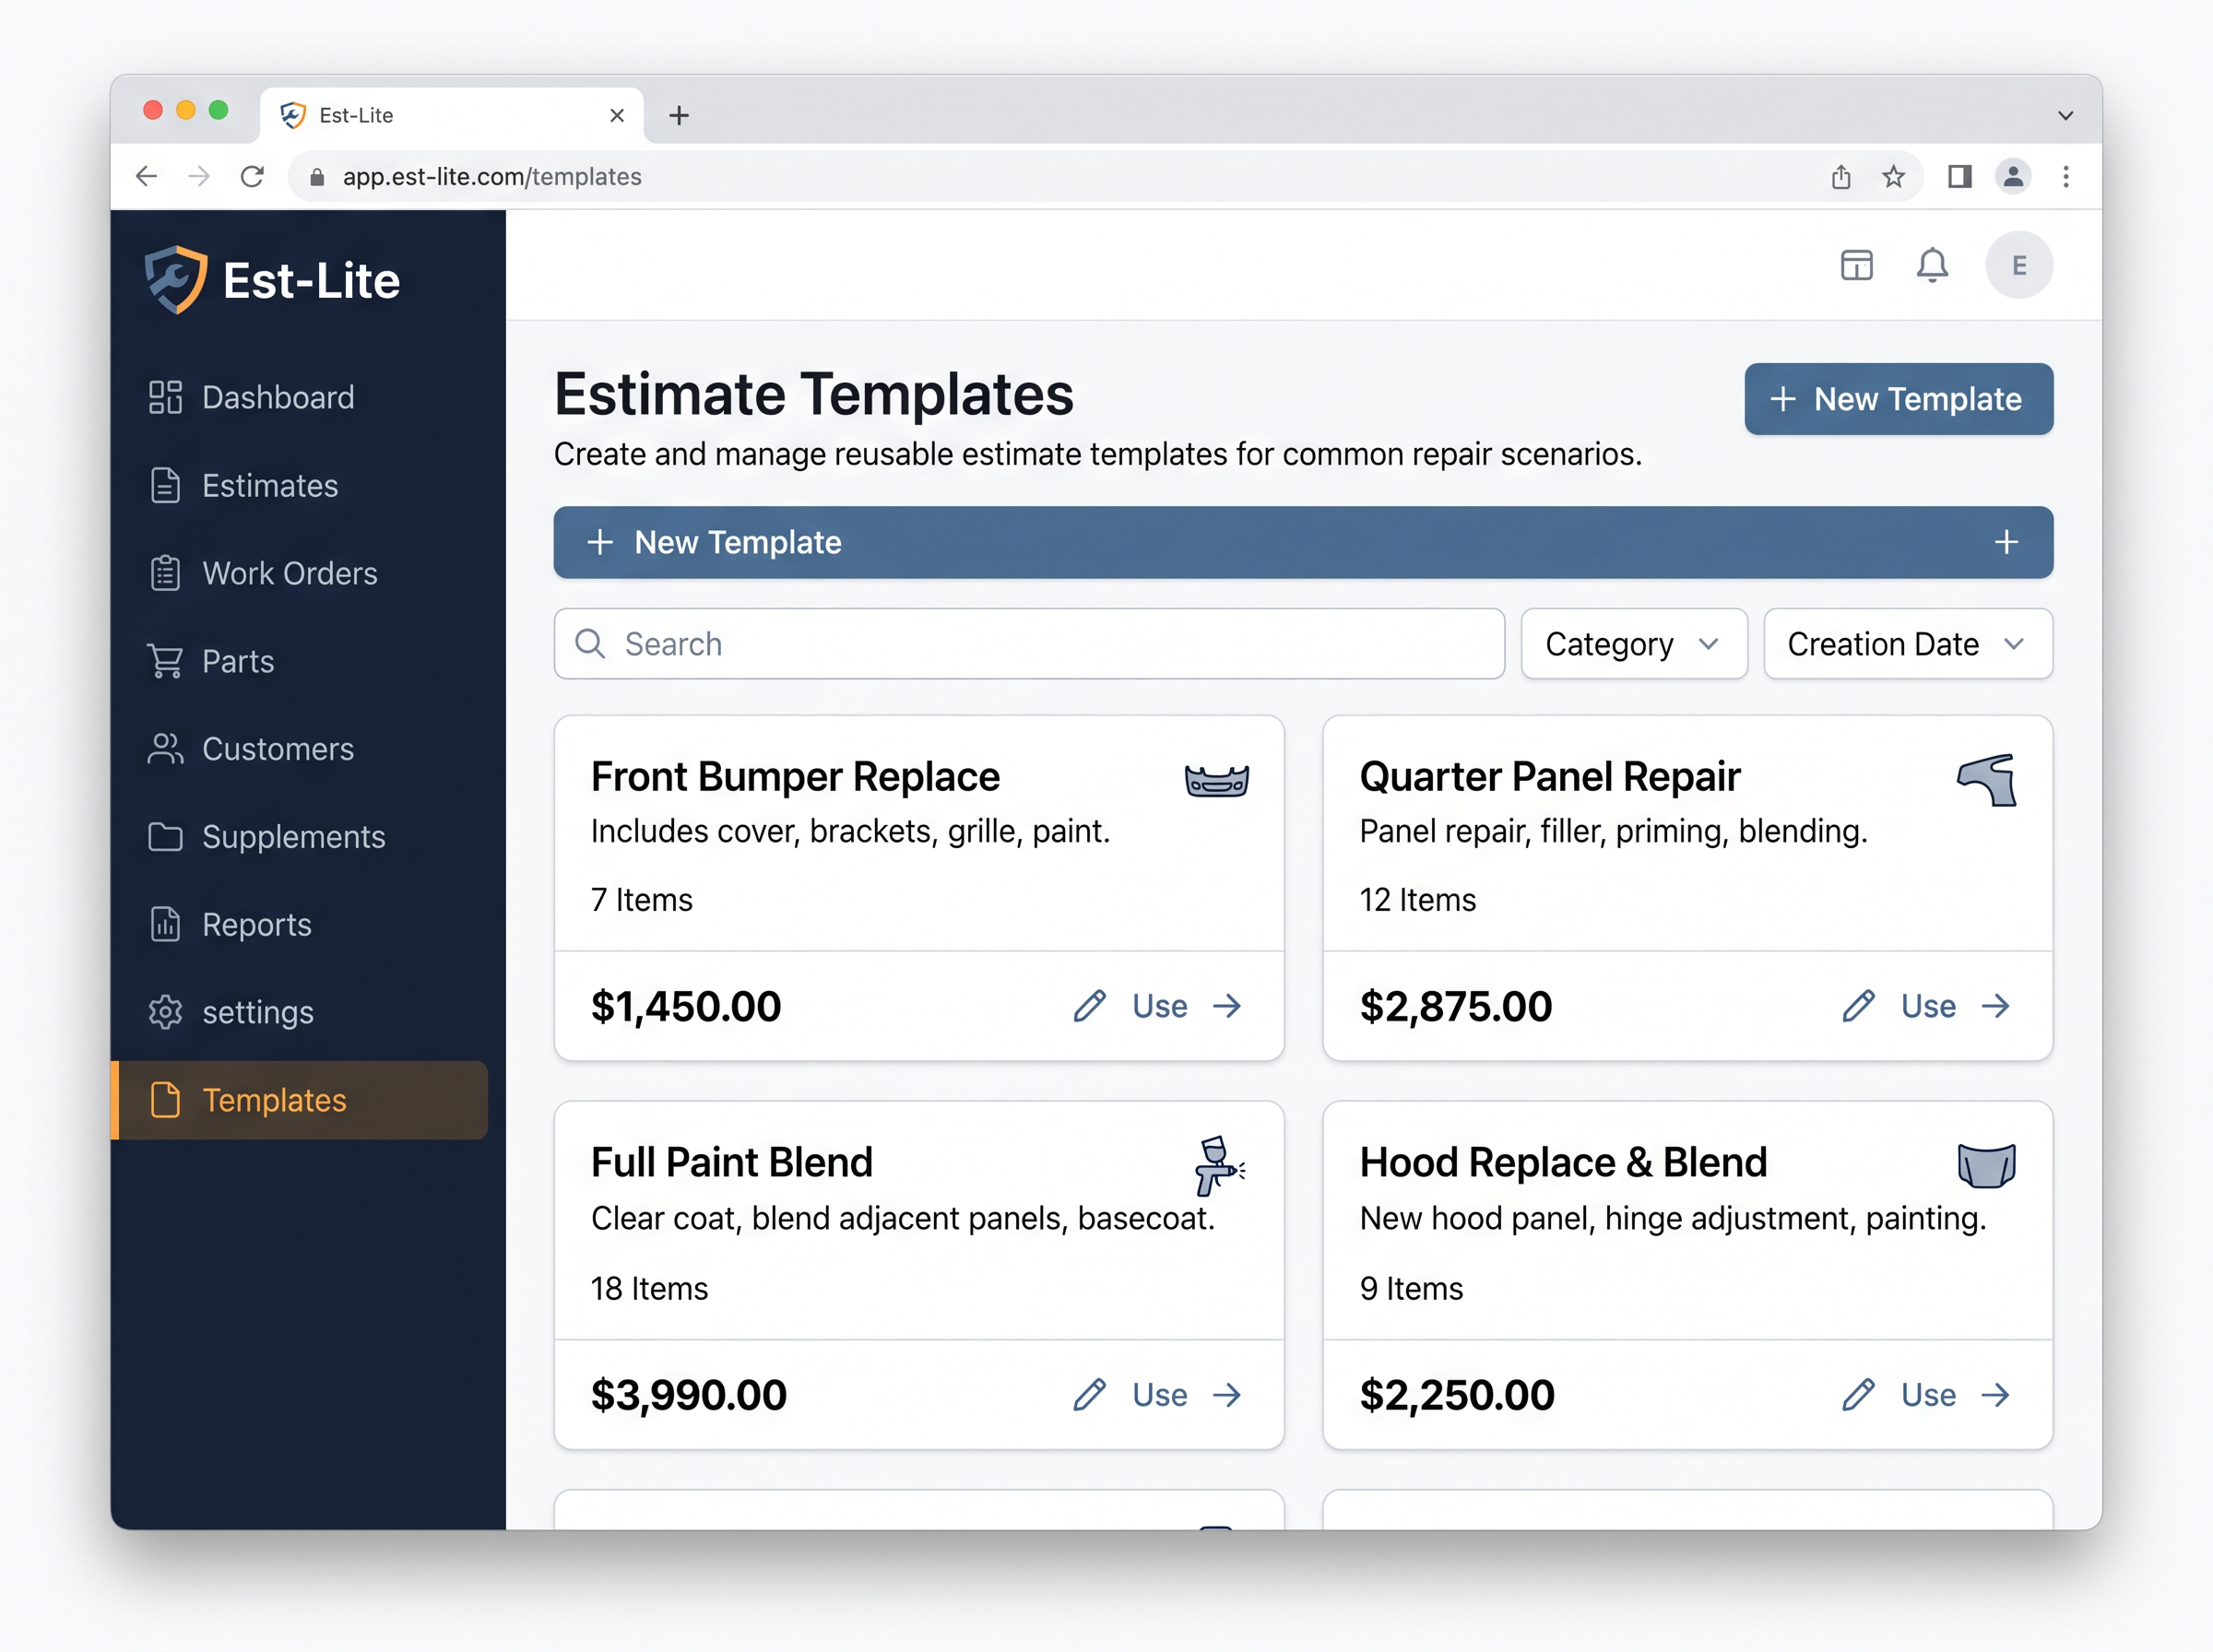Open the Creation Date sort dropdown
Screen dimensions: 2213x1652
1908,644
